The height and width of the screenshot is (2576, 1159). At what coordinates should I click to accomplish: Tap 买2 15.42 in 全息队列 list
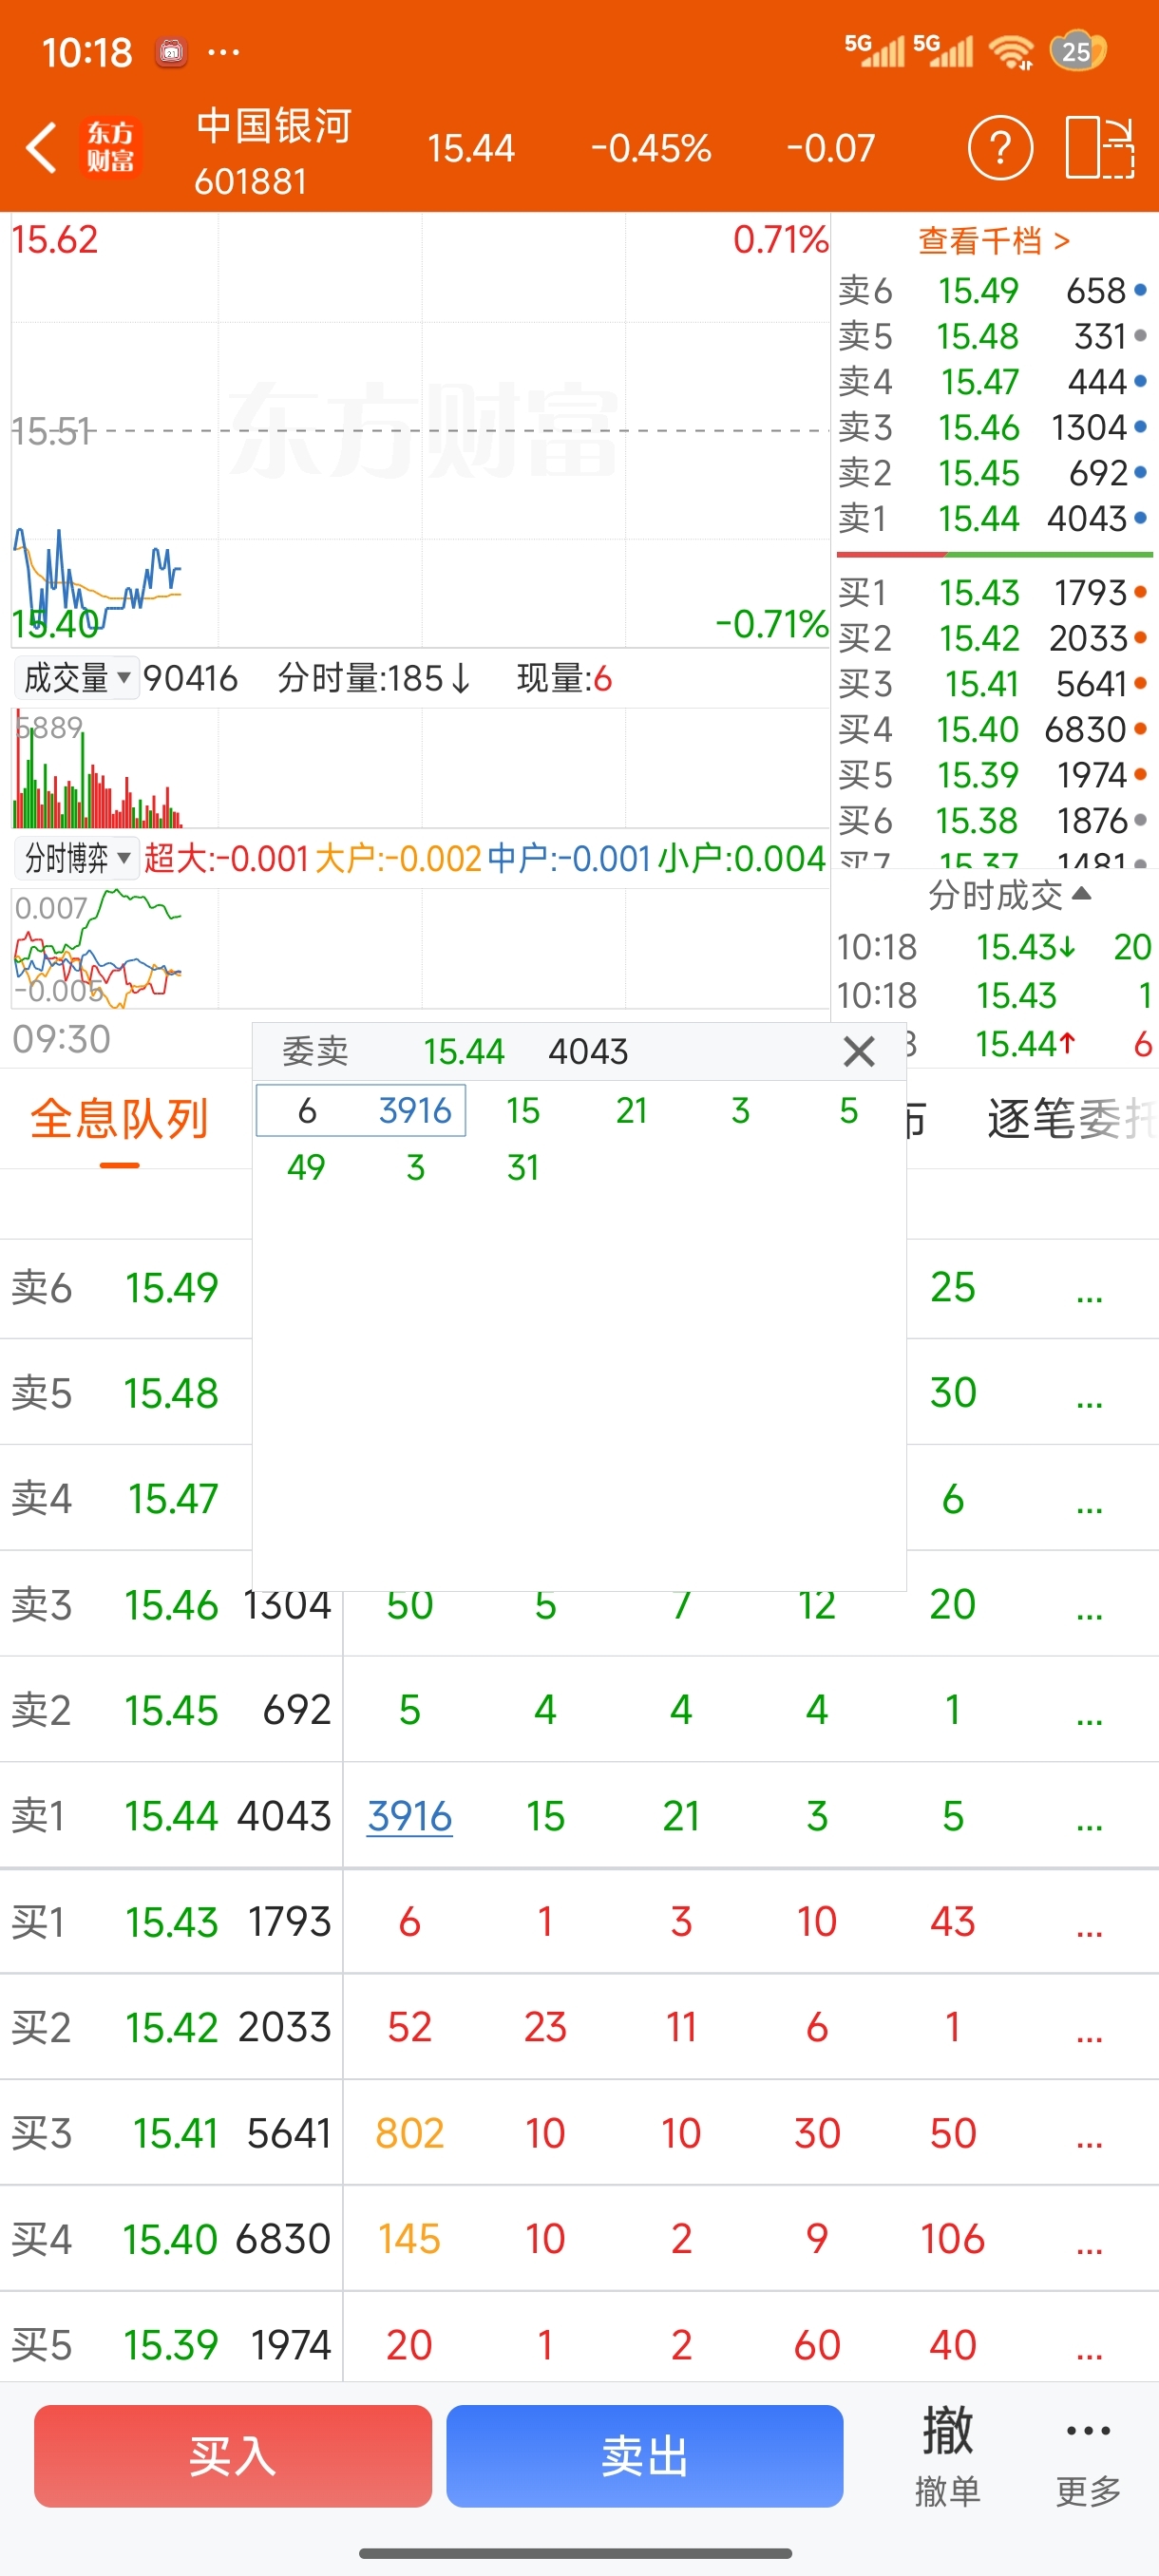tap(171, 2027)
